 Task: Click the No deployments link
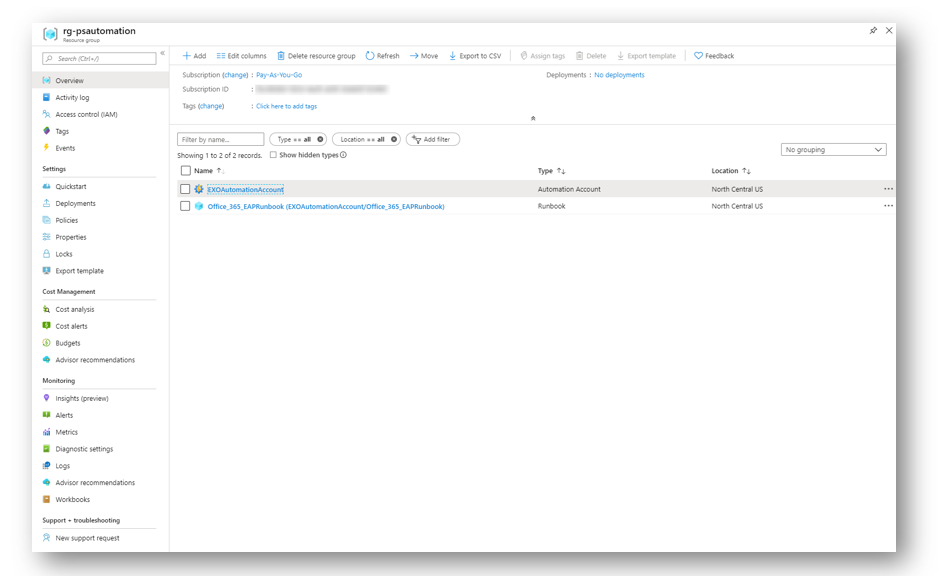(x=619, y=75)
